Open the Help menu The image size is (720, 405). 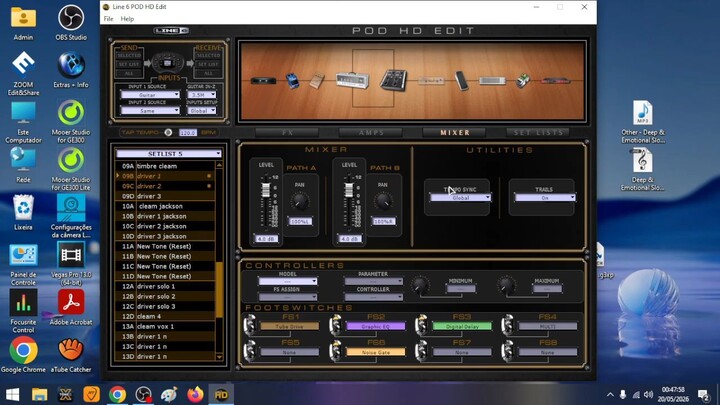127,19
